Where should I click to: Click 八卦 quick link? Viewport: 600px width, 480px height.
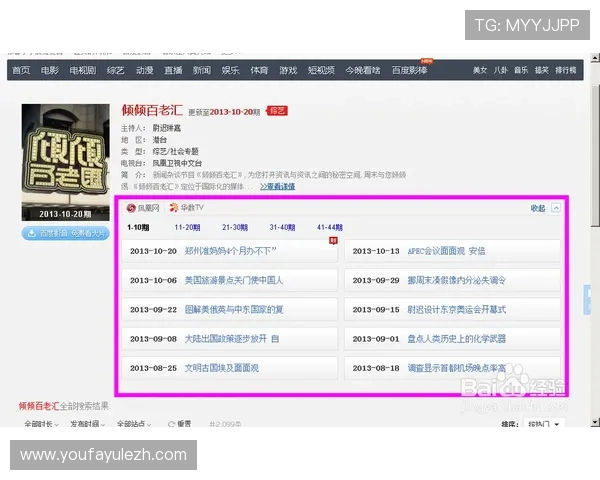coord(501,70)
